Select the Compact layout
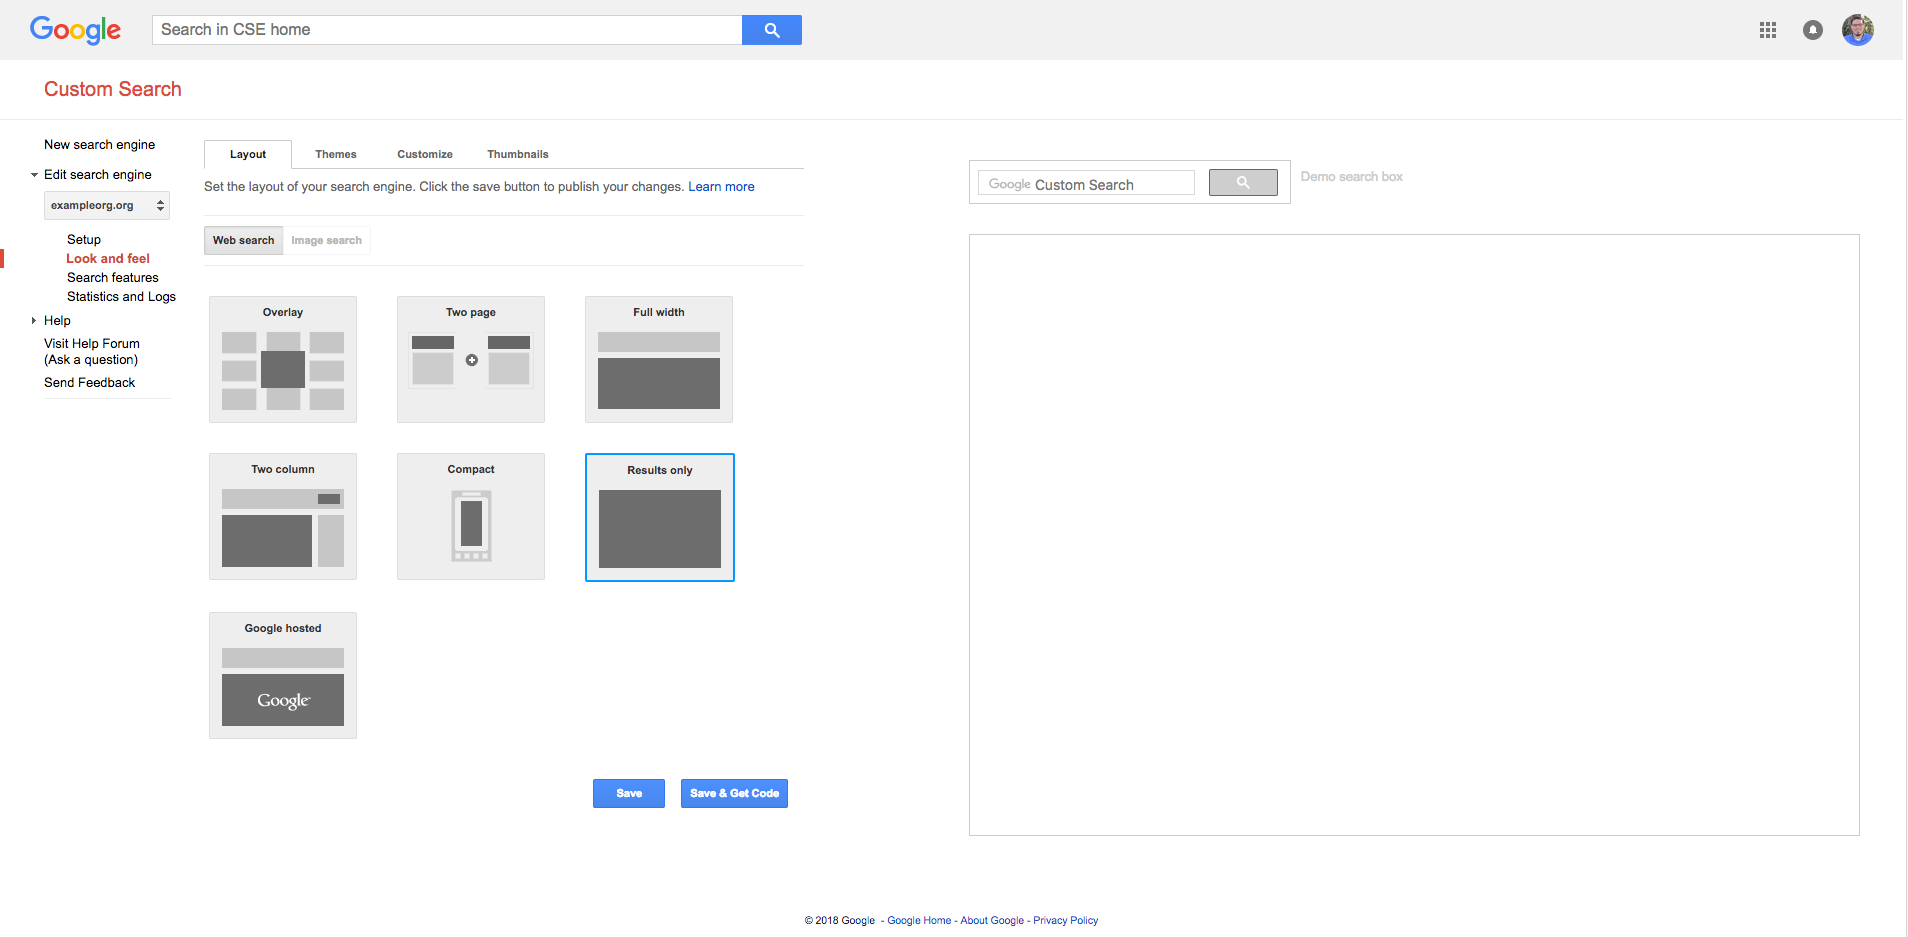 [471, 516]
